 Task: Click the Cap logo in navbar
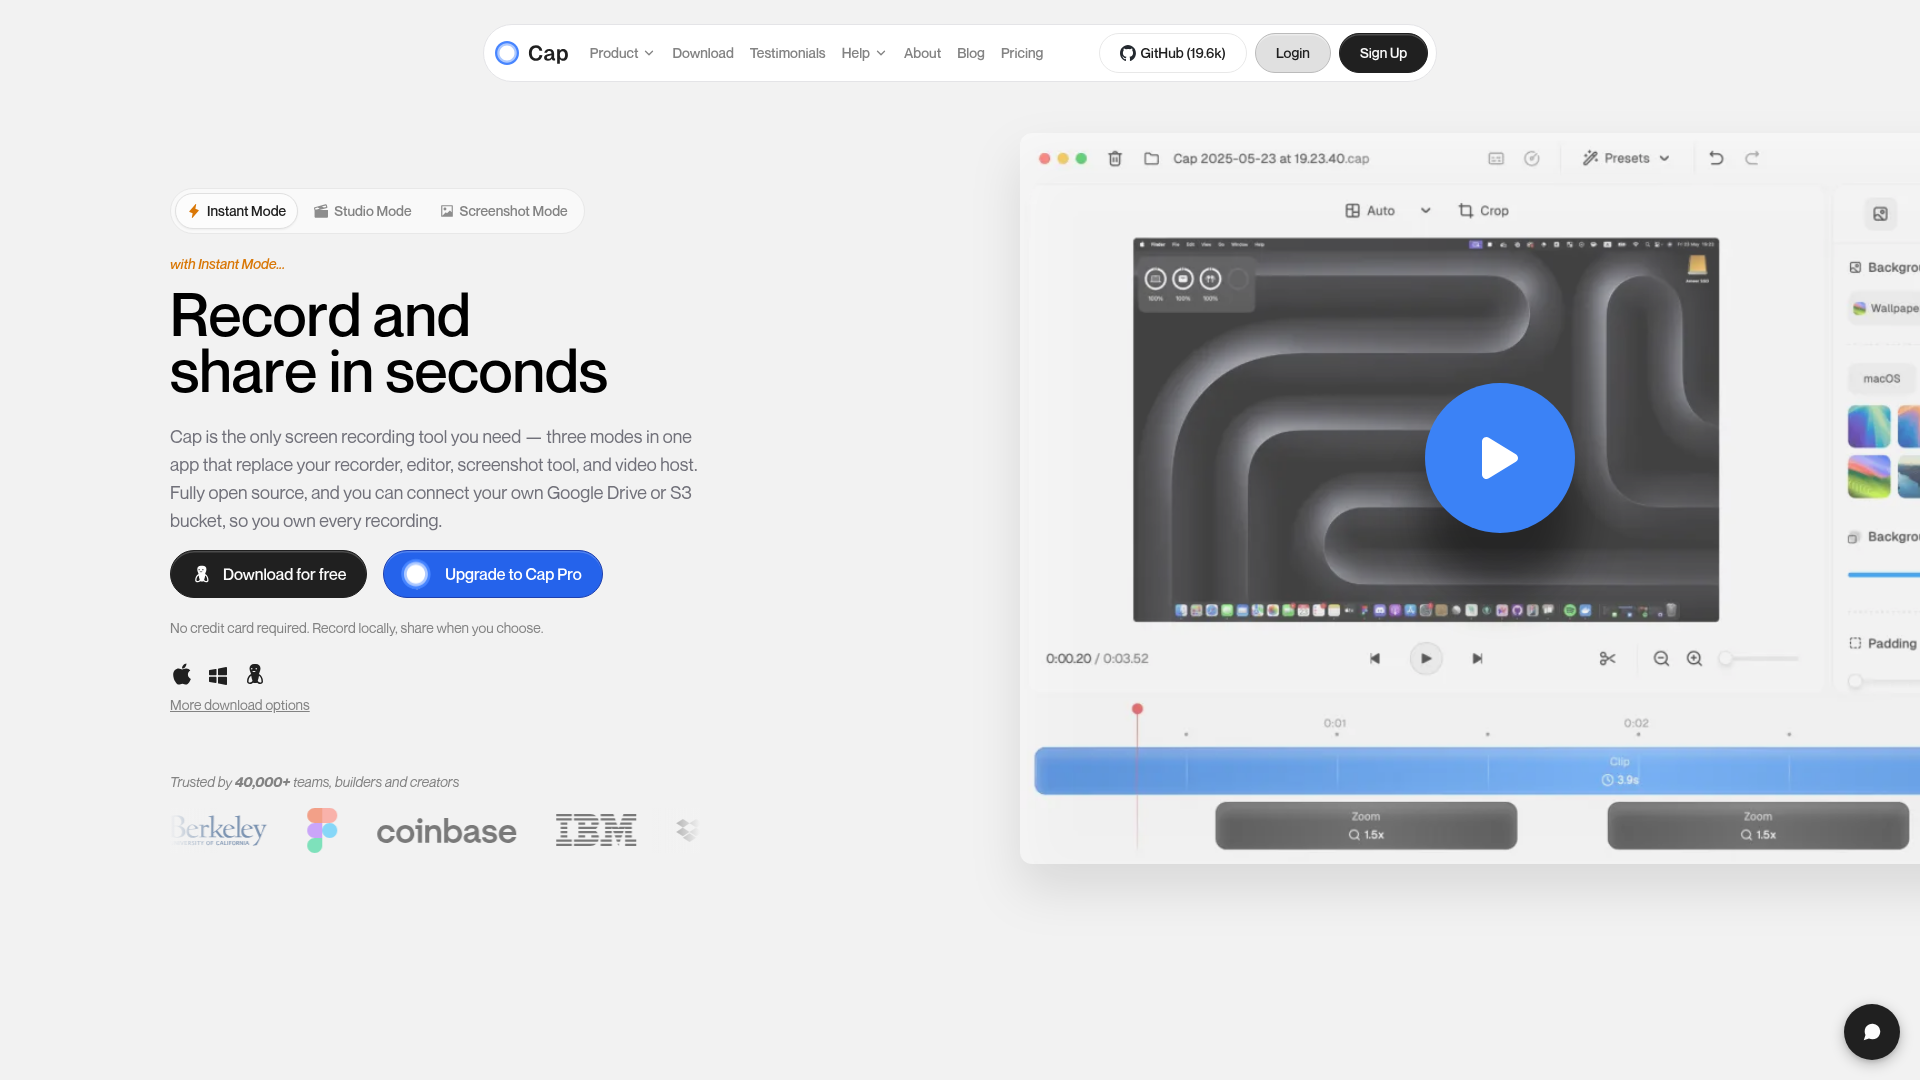click(x=532, y=53)
